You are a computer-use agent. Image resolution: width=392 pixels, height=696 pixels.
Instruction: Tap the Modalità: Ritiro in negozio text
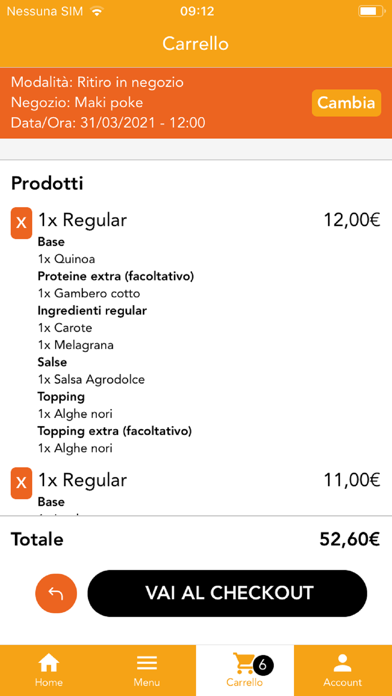click(x=97, y=82)
